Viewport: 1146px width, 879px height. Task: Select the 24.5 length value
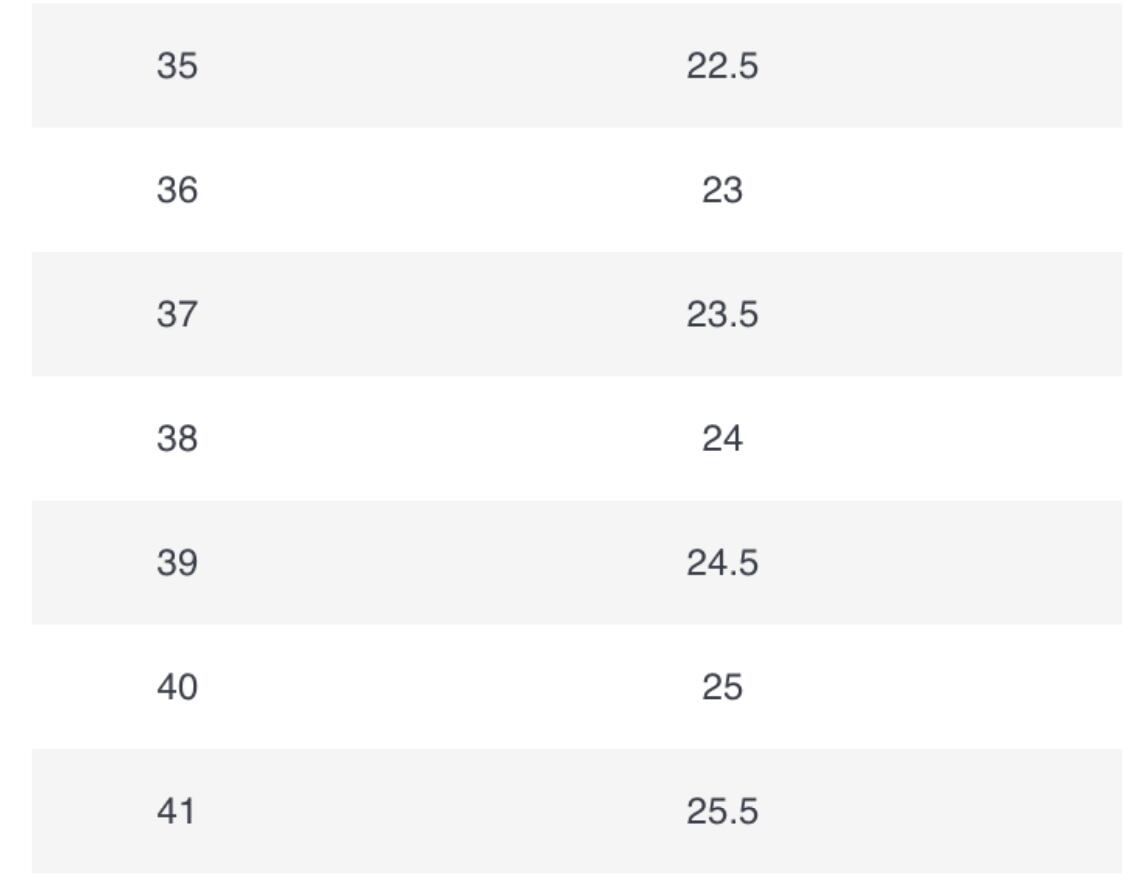[x=722, y=563]
